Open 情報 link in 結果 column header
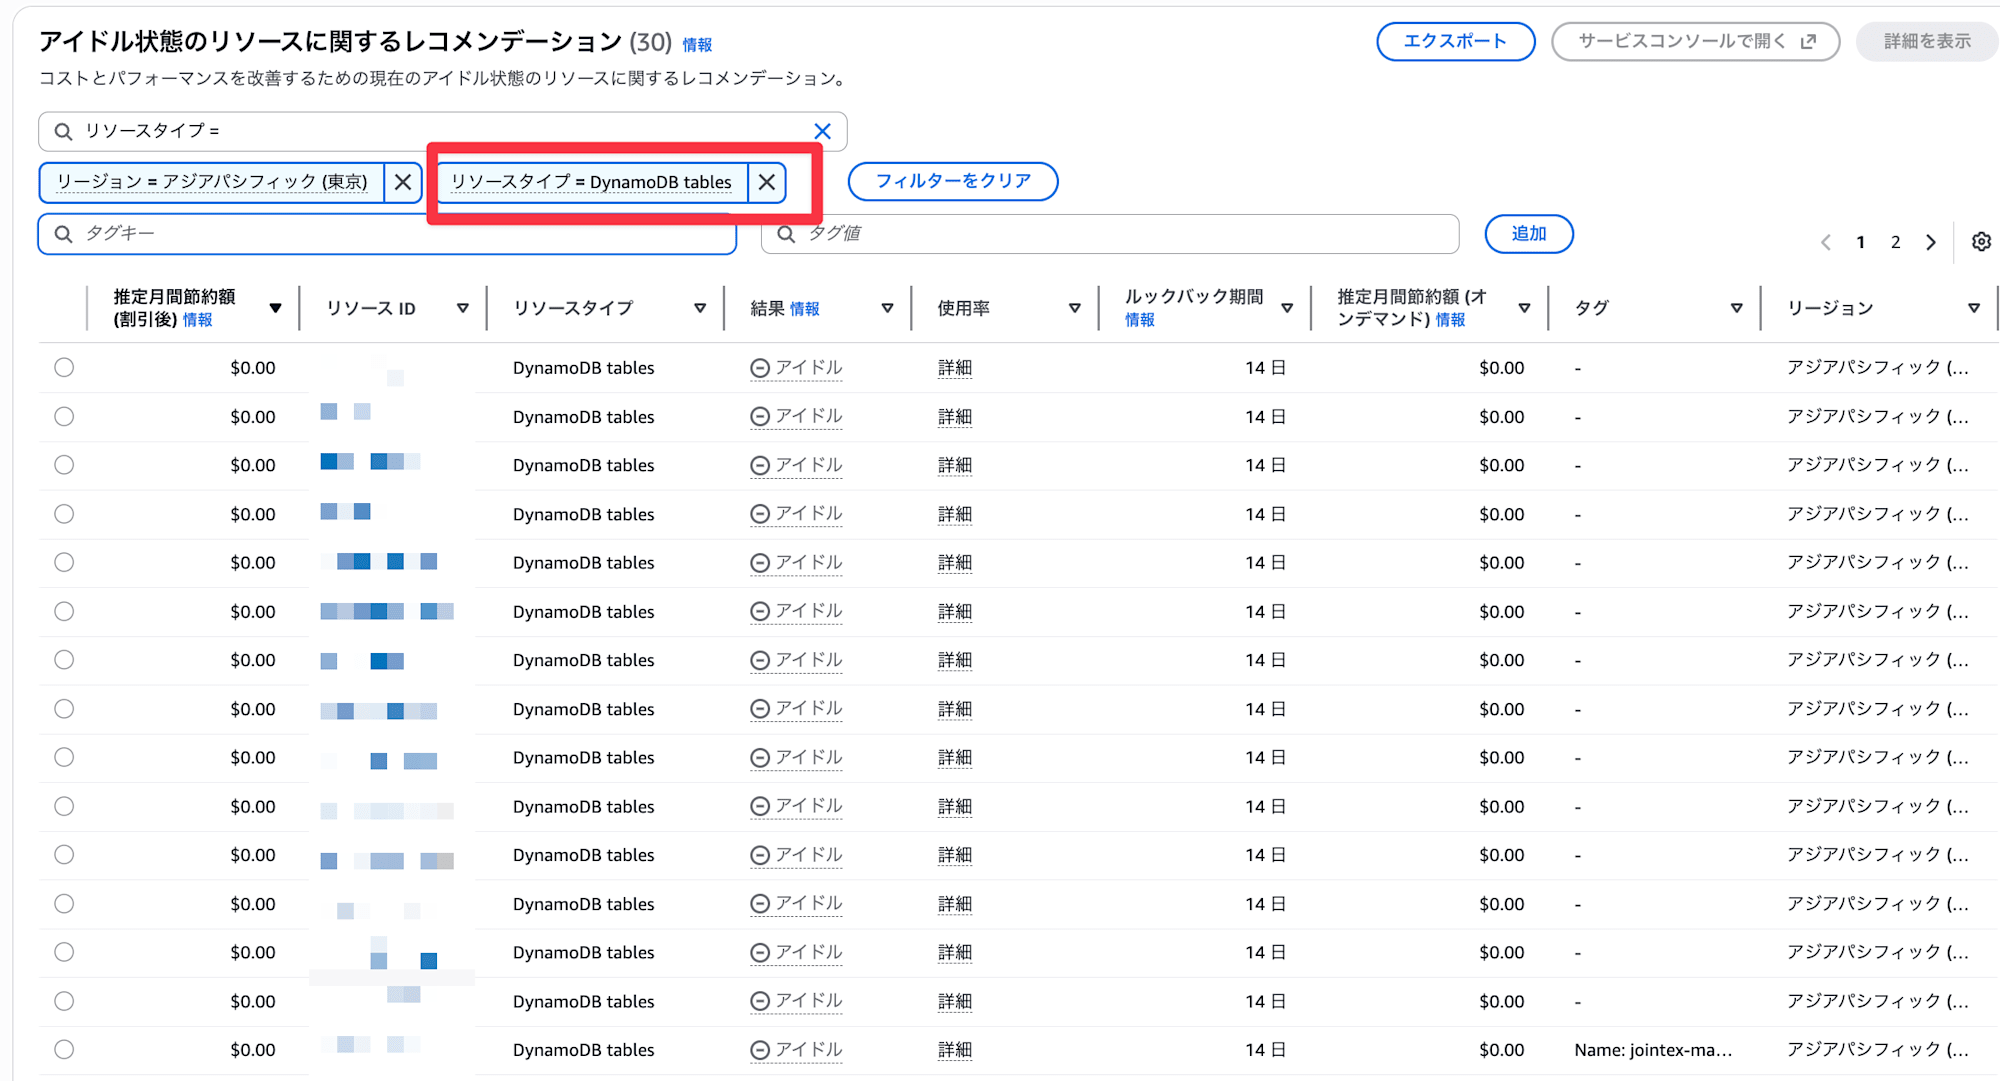The width and height of the screenshot is (2000, 1081). click(x=805, y=309)
